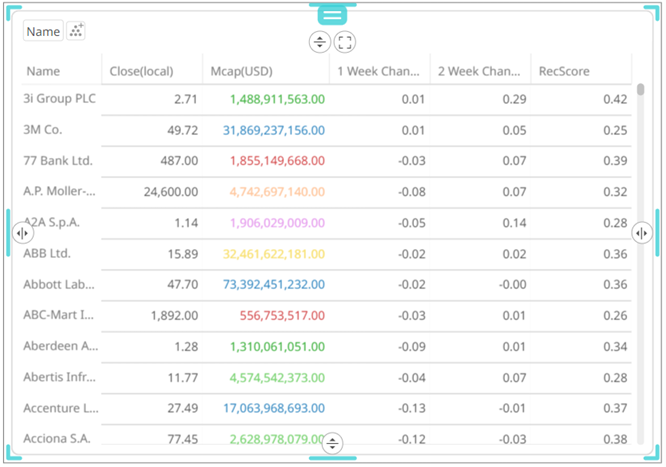Select the 3M Co. row name
This screenshot has height=467, width=666.
(42, 130)
